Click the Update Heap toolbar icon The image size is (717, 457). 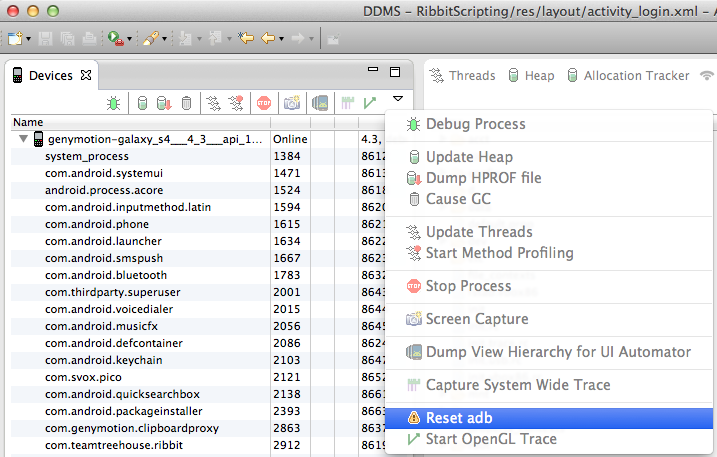(143, 102)
